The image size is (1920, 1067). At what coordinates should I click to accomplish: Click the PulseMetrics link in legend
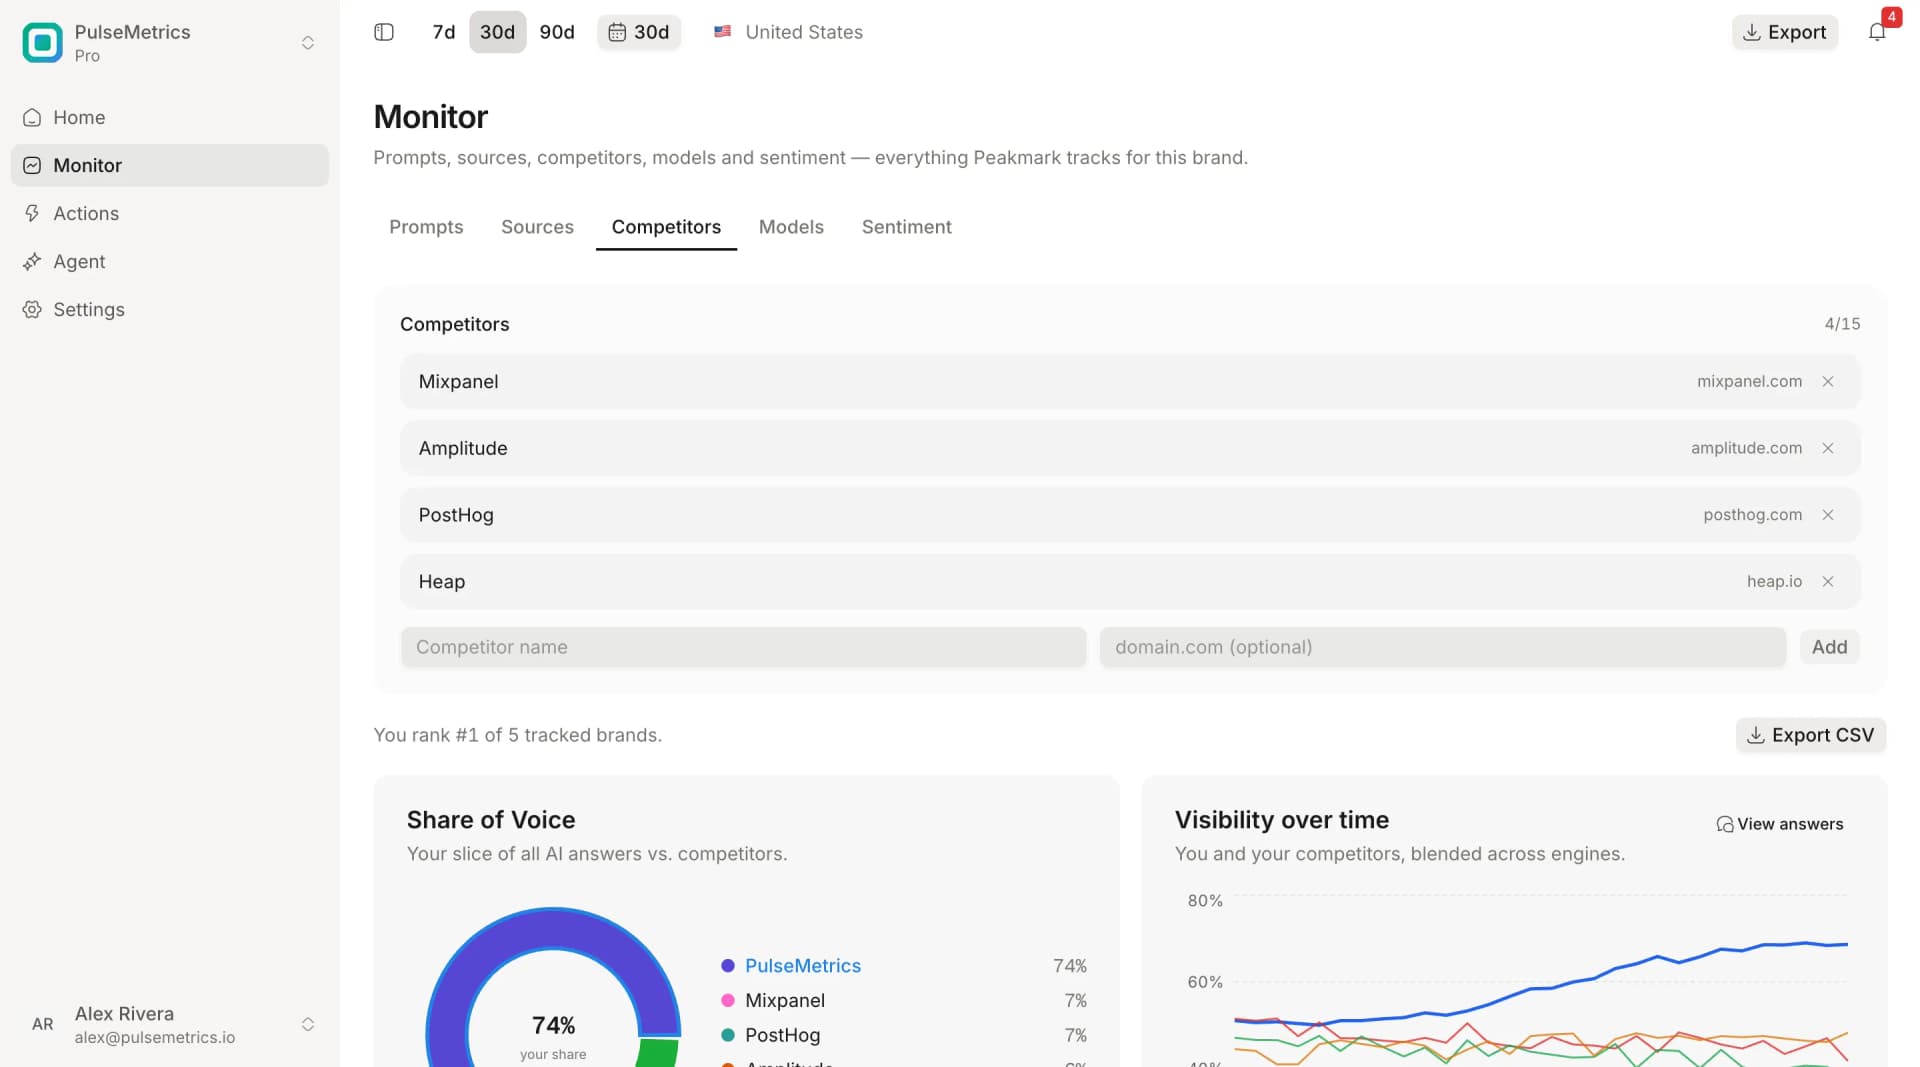point(803,966)
